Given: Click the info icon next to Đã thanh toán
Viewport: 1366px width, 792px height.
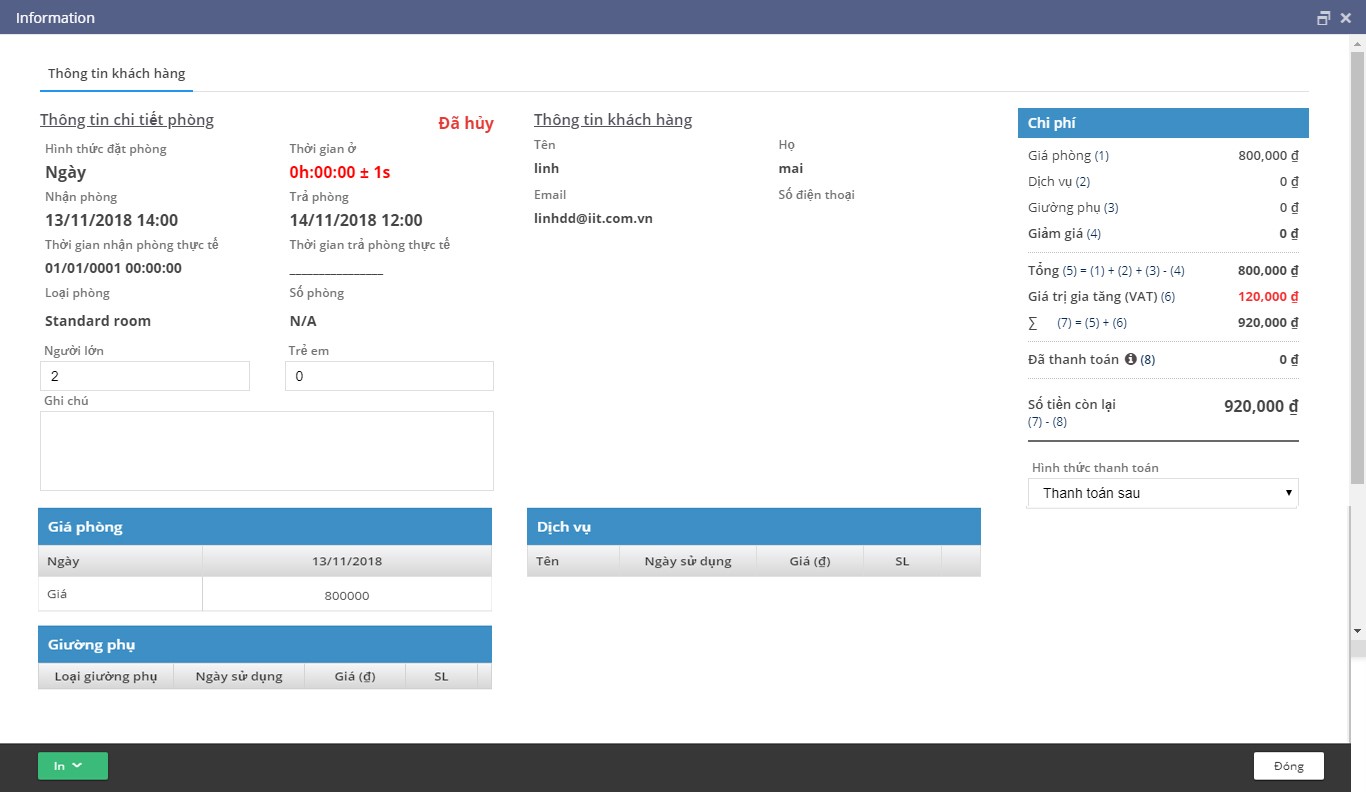Looking at the screenshot, I should 1133,359.
